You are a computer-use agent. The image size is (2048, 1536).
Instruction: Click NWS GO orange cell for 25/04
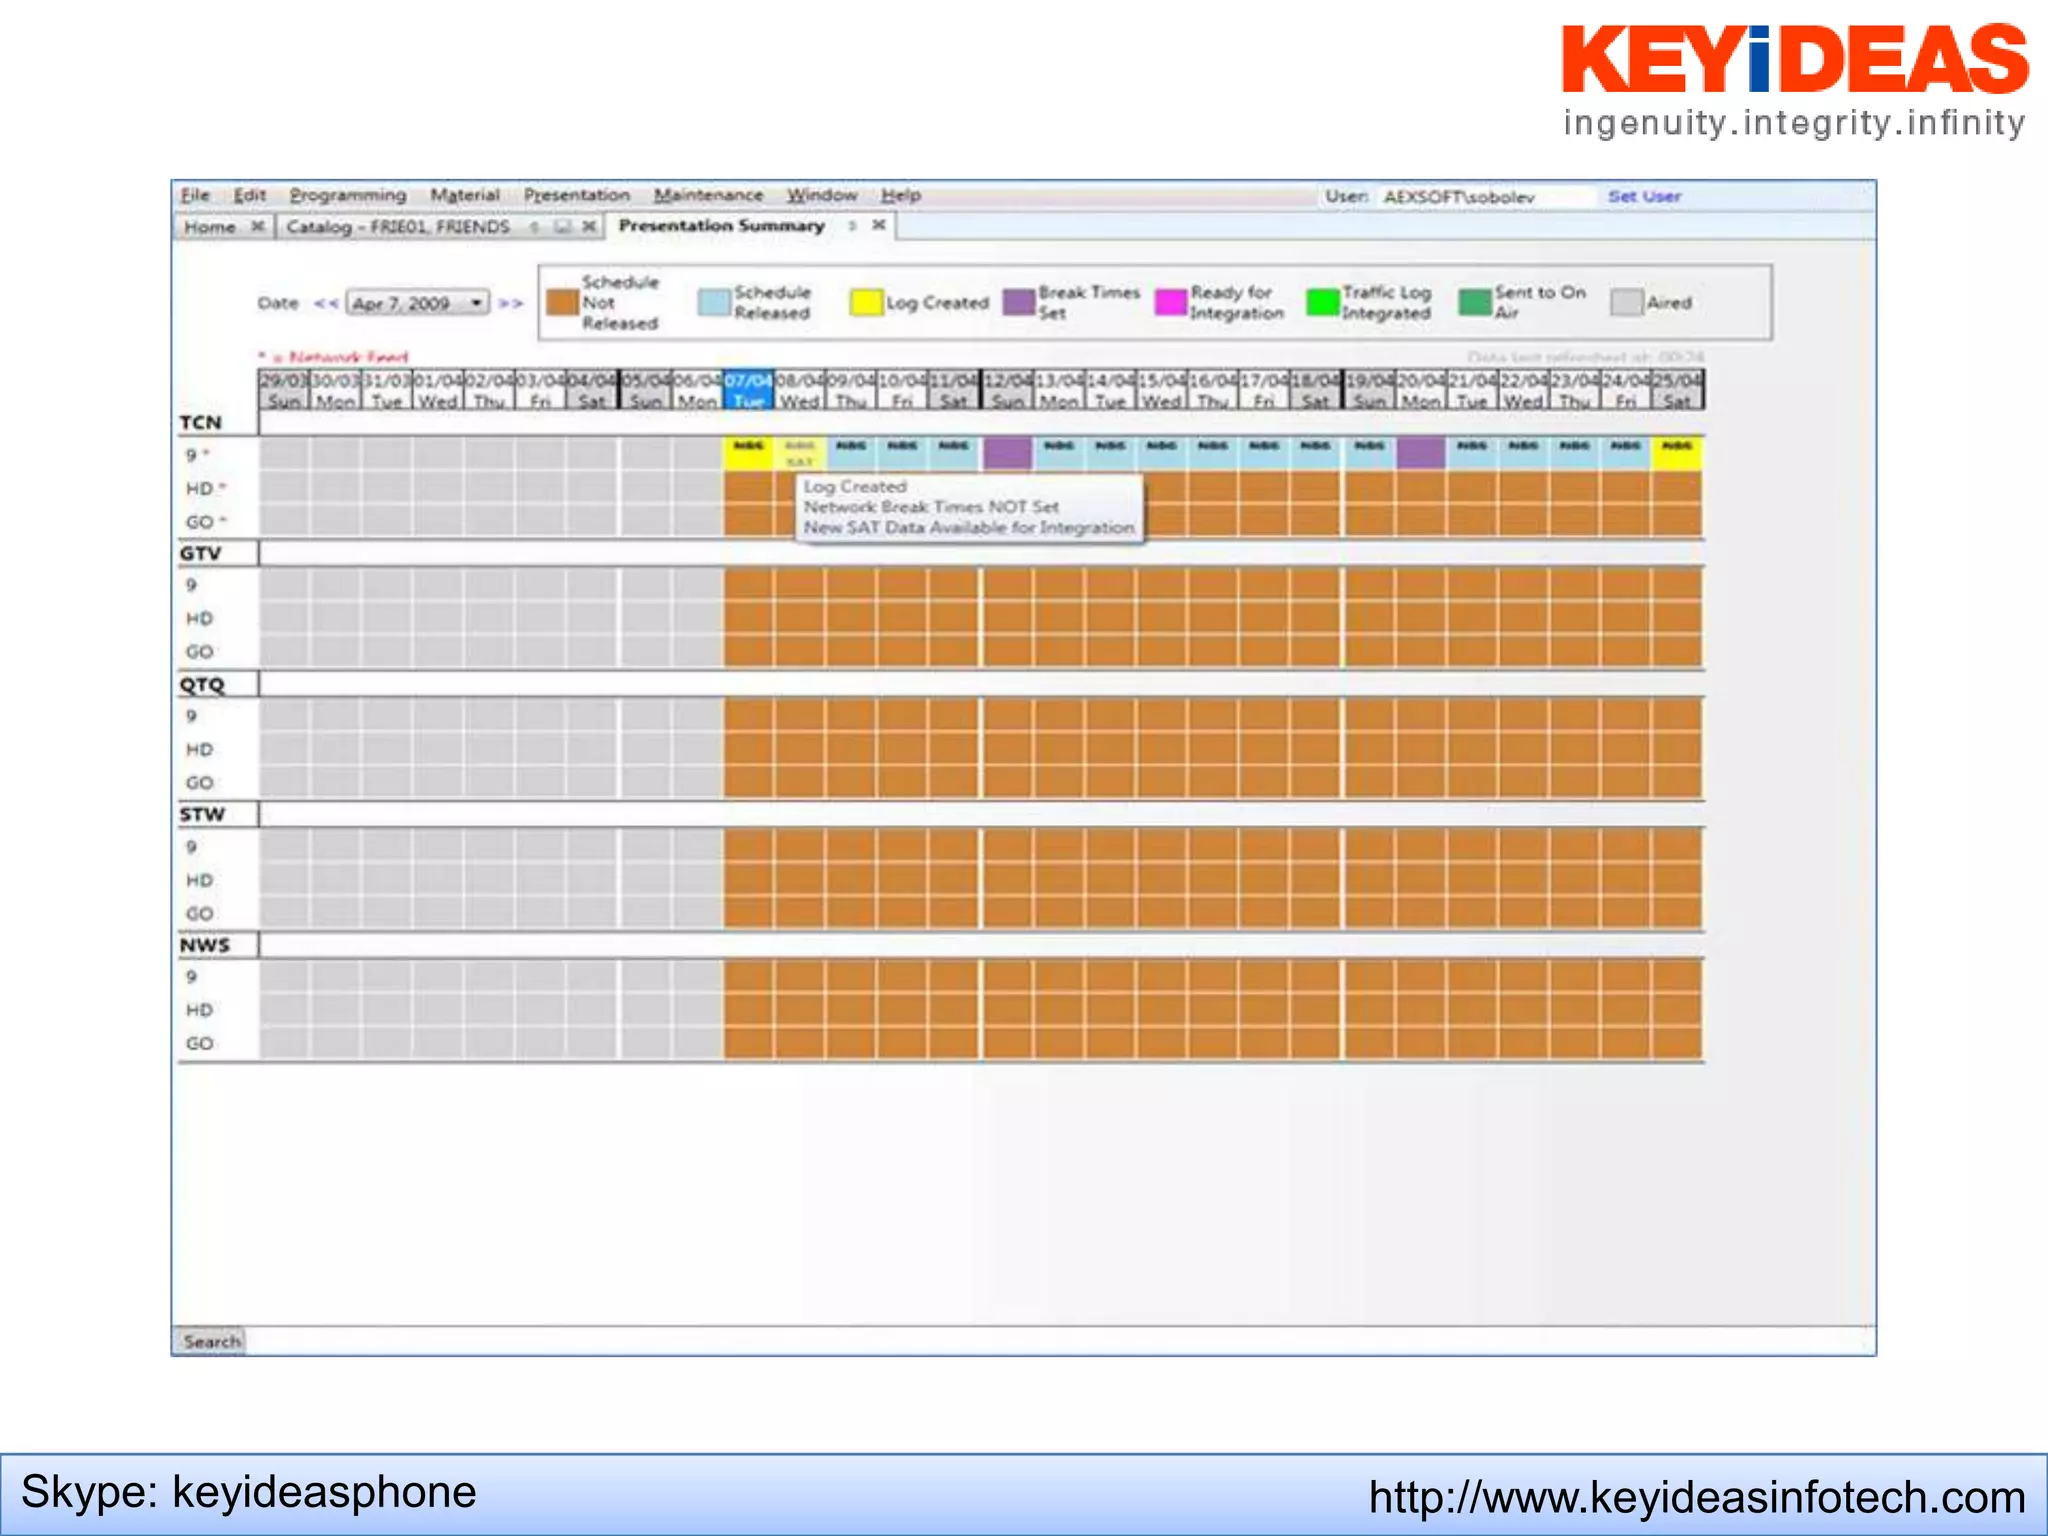pyautogui.click(x=1678, y=1043)
